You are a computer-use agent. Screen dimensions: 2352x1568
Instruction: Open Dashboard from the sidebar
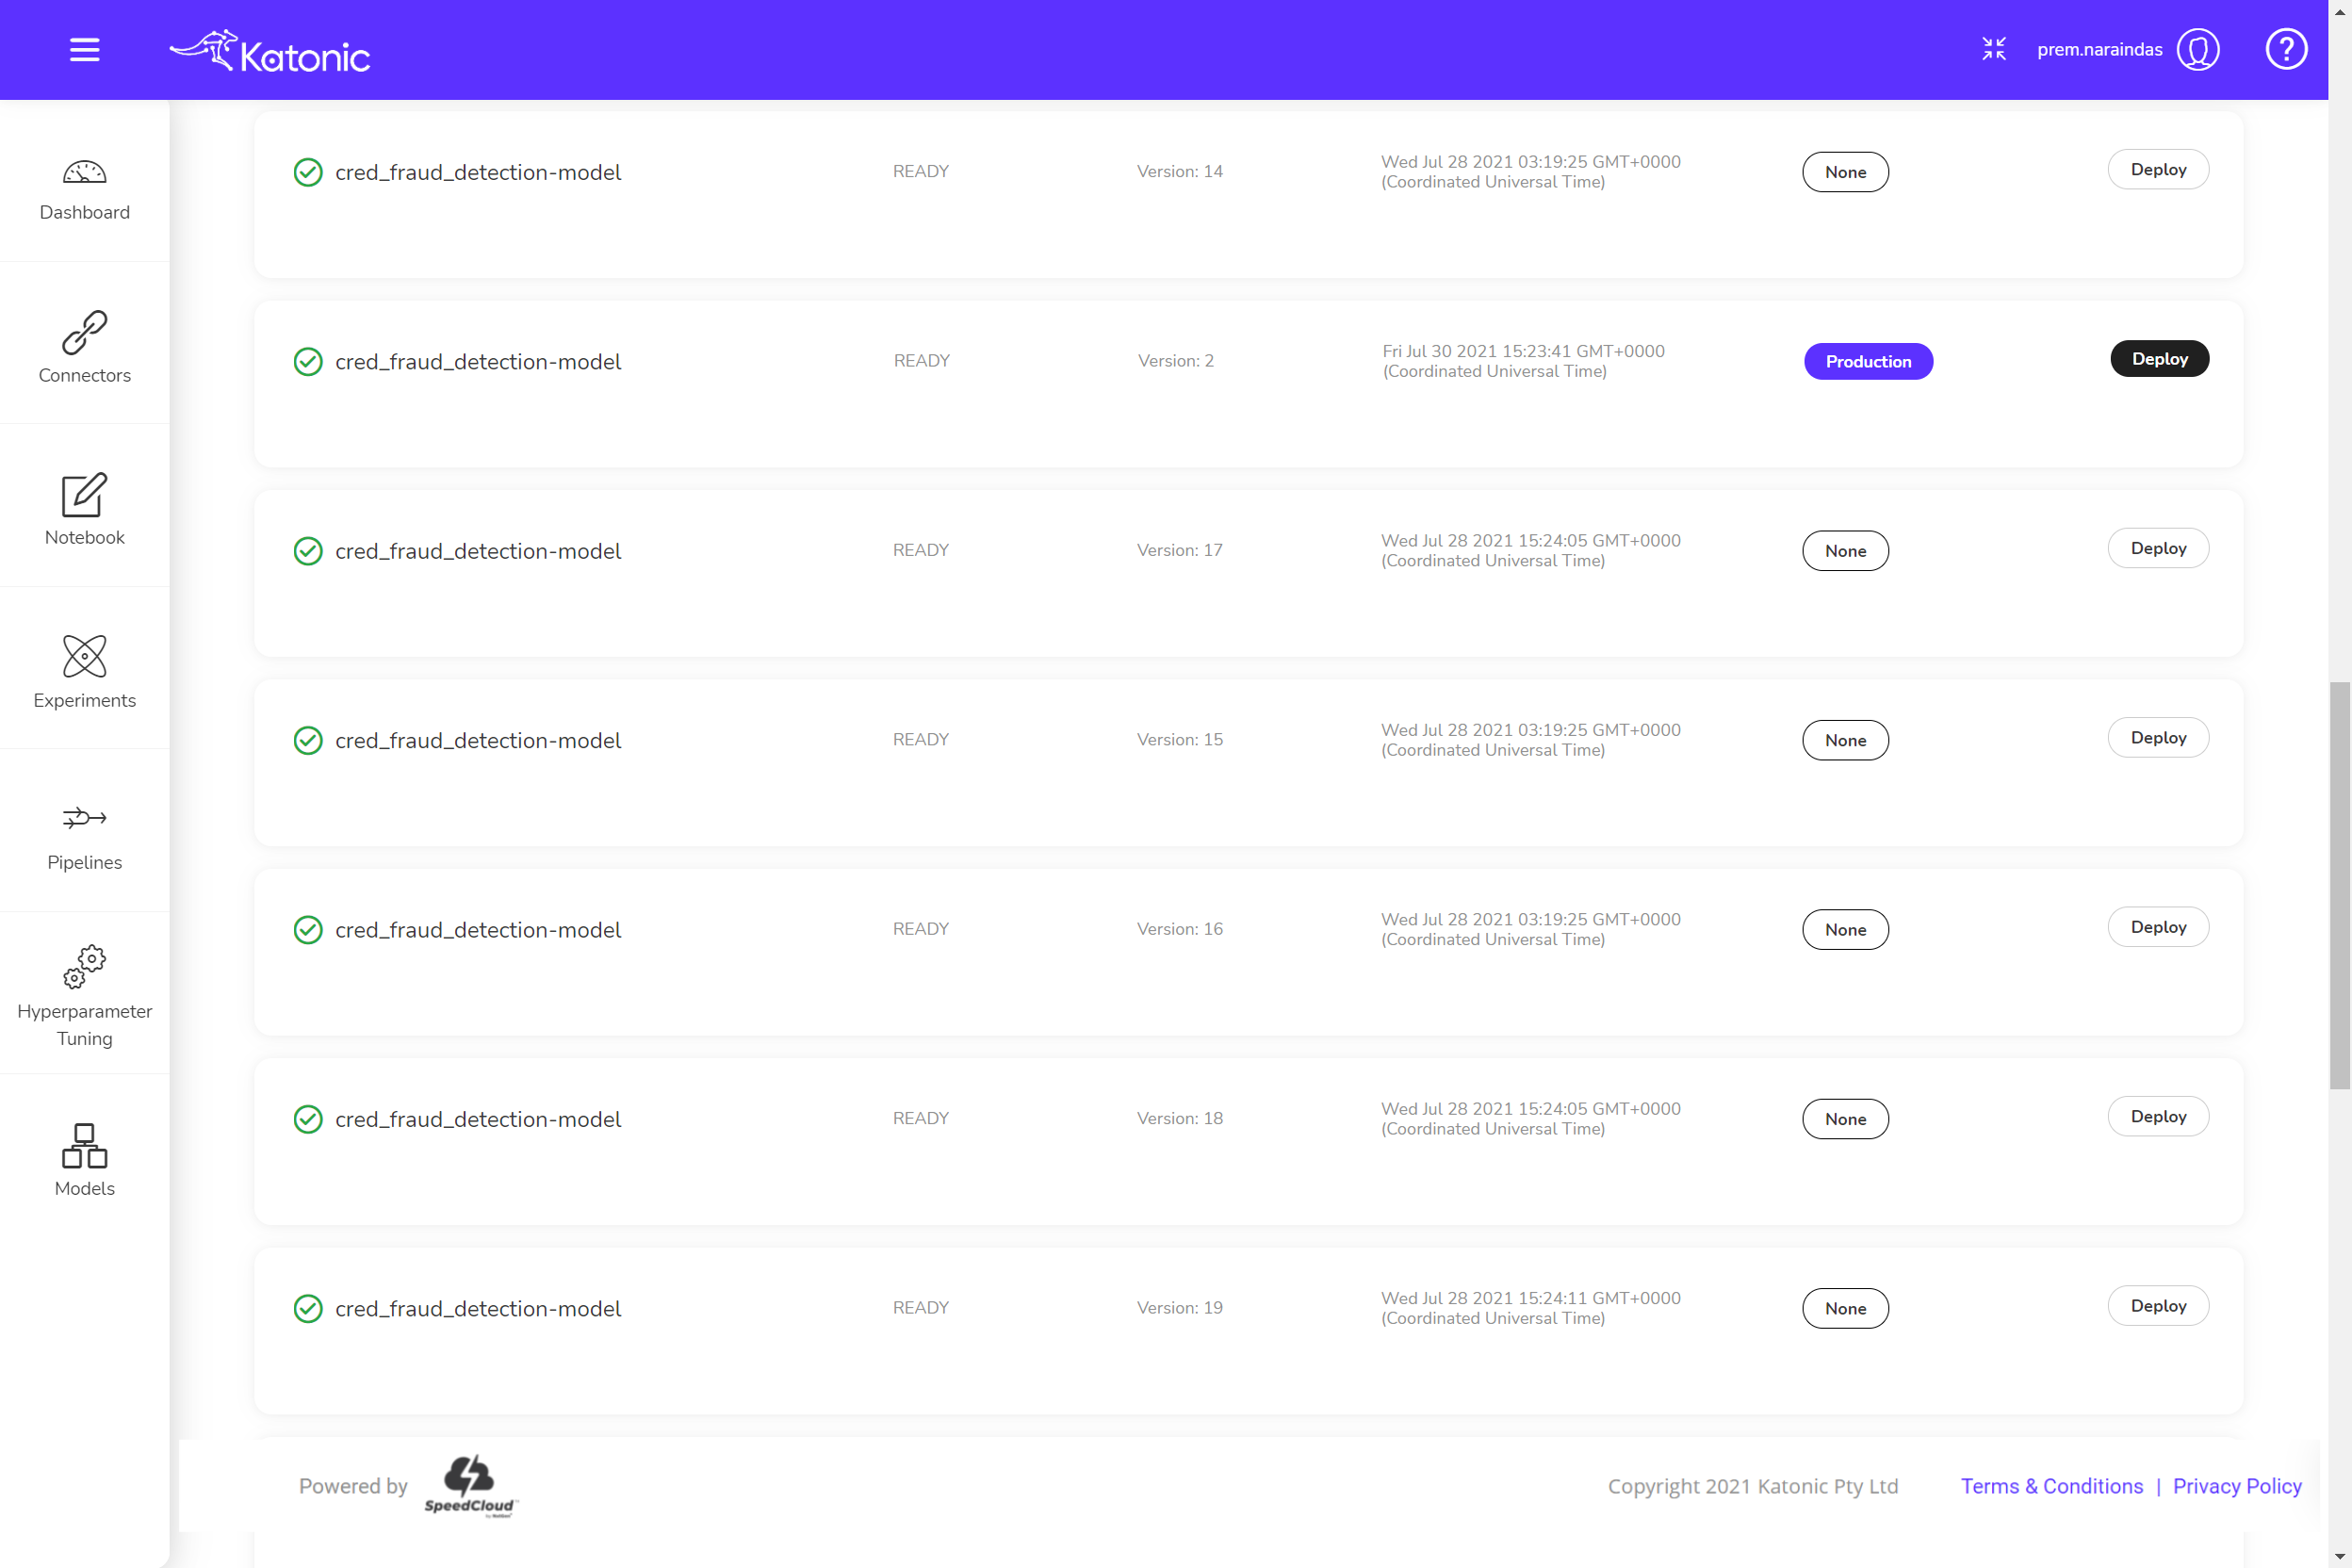(x=84, y=190)
